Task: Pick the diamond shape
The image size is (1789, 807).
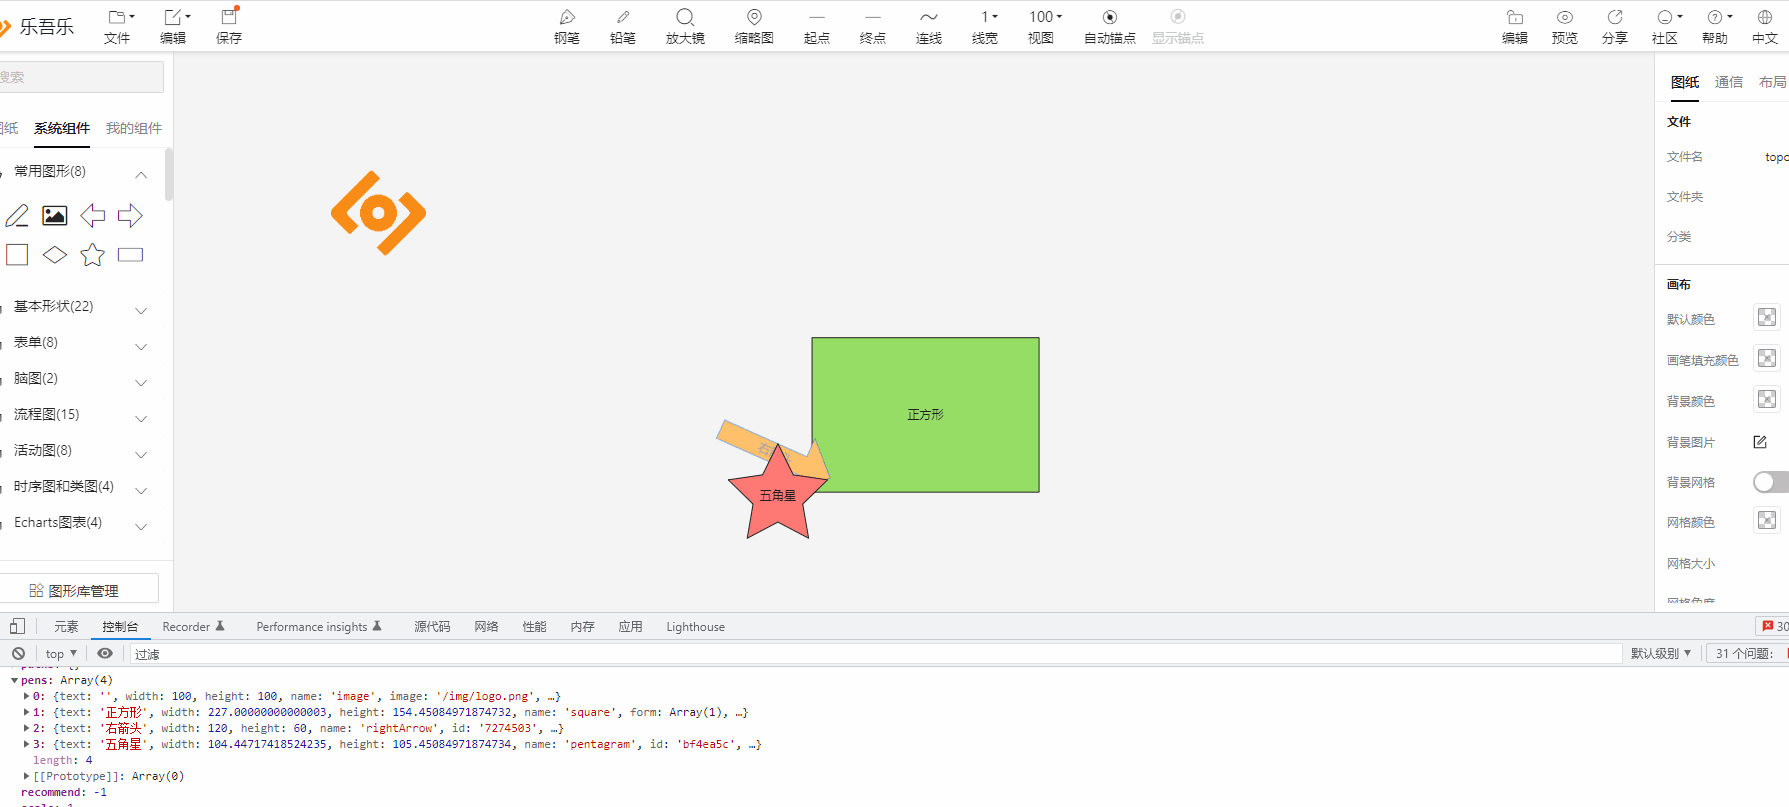Action: (x=55, y=255)
